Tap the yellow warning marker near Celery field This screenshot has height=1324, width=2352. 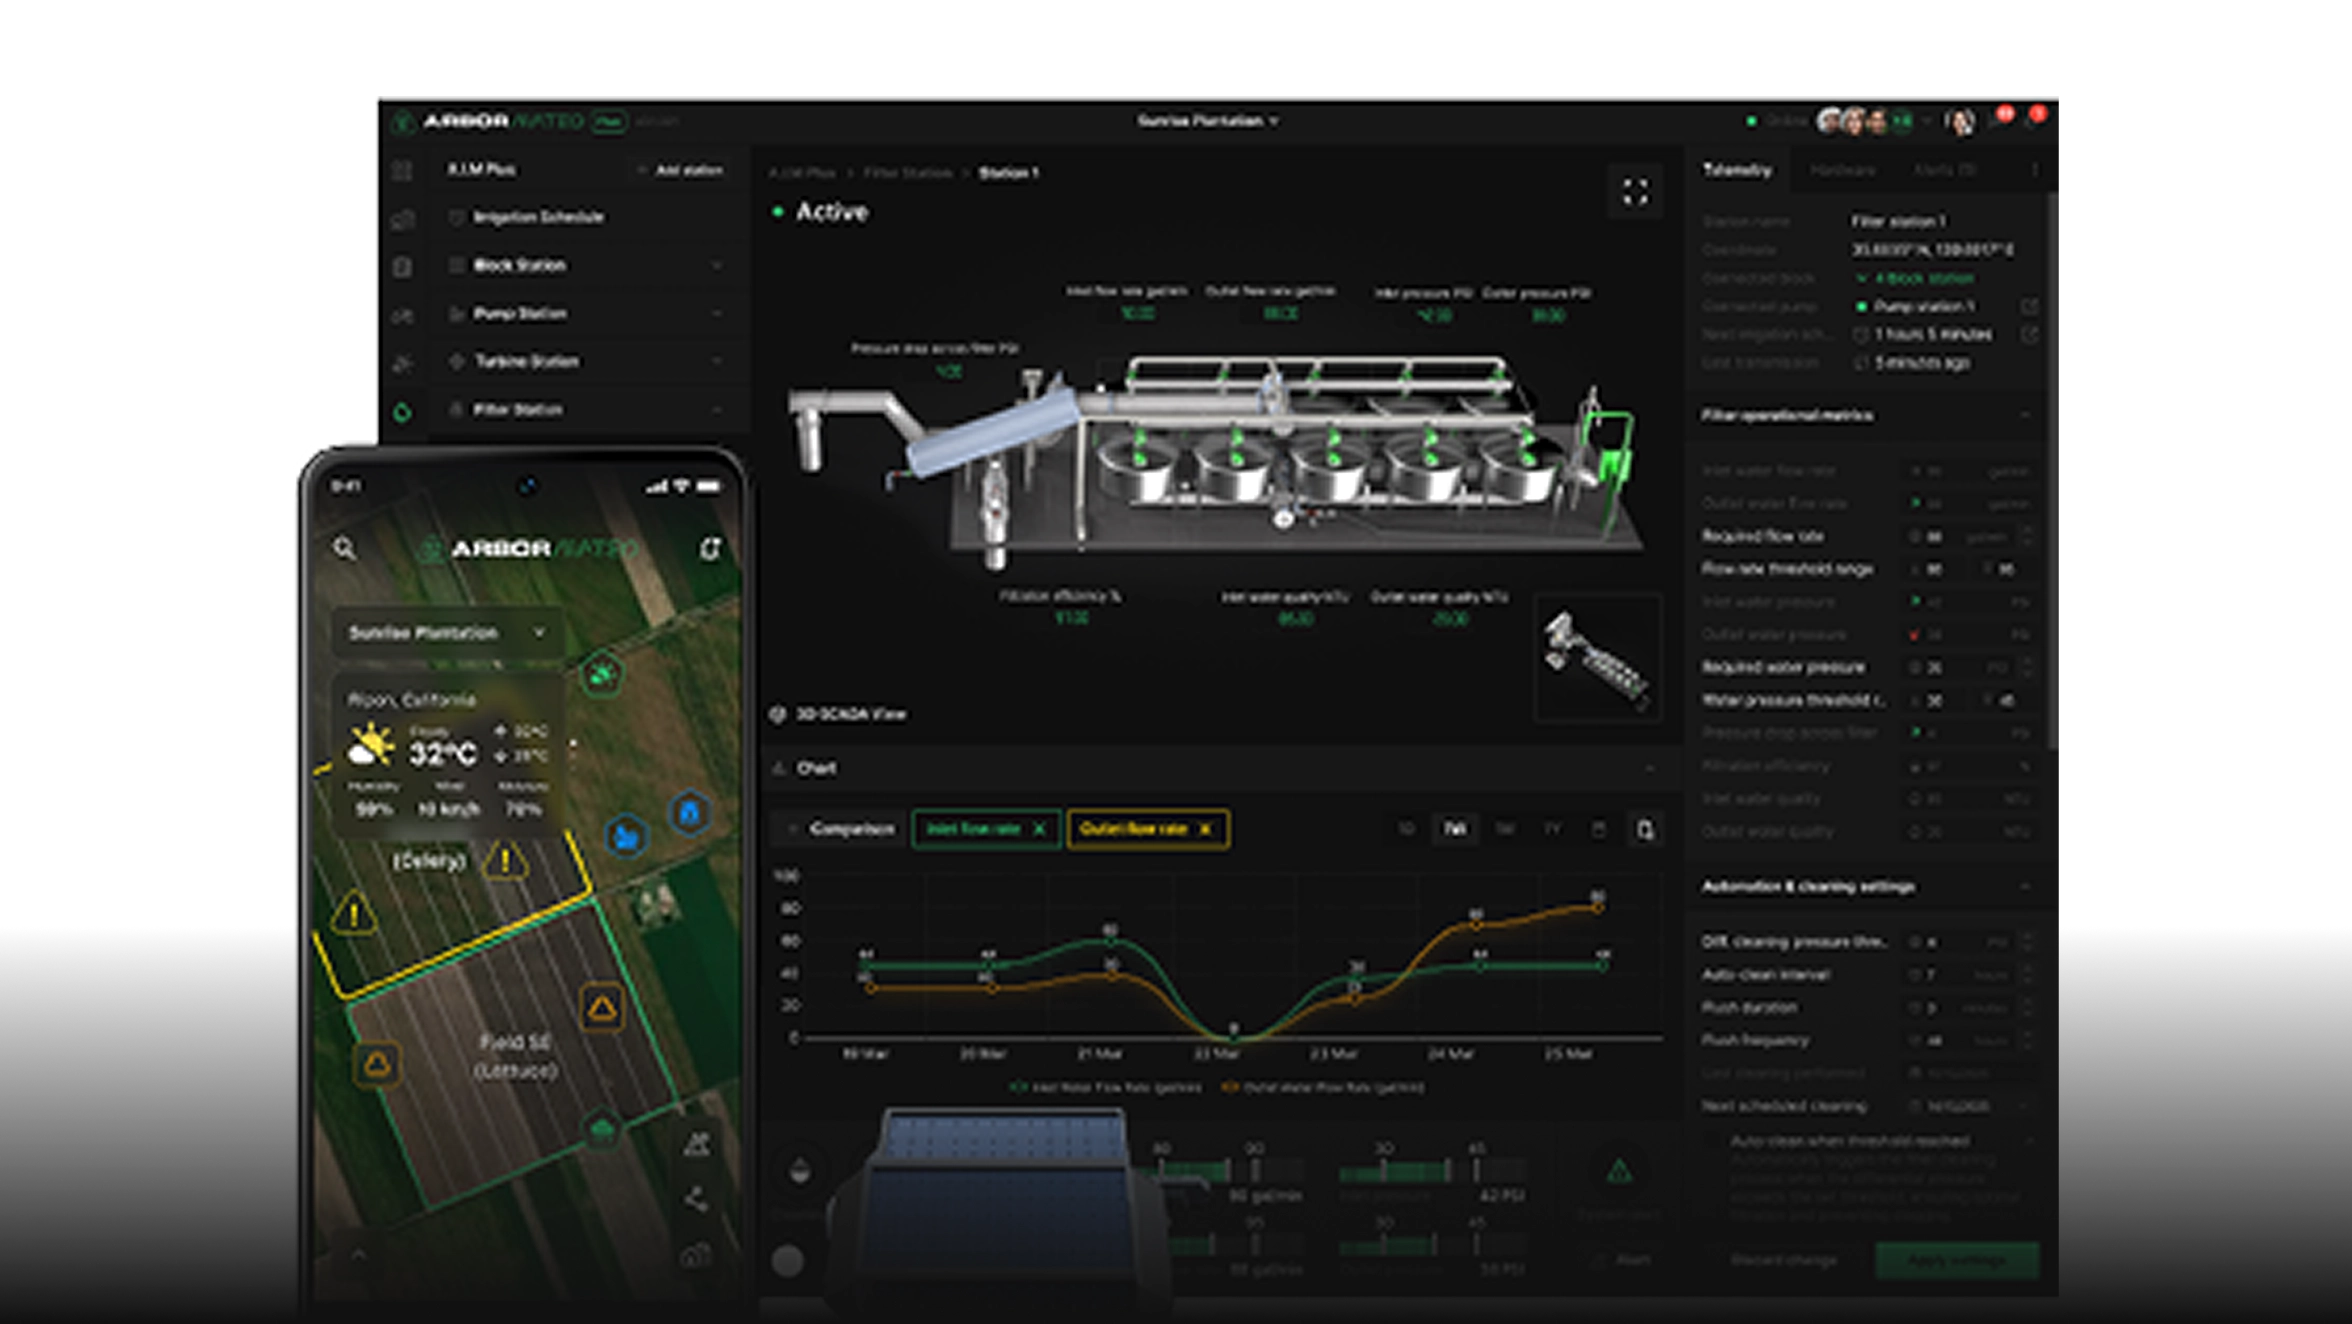click(x=505, y=861)
